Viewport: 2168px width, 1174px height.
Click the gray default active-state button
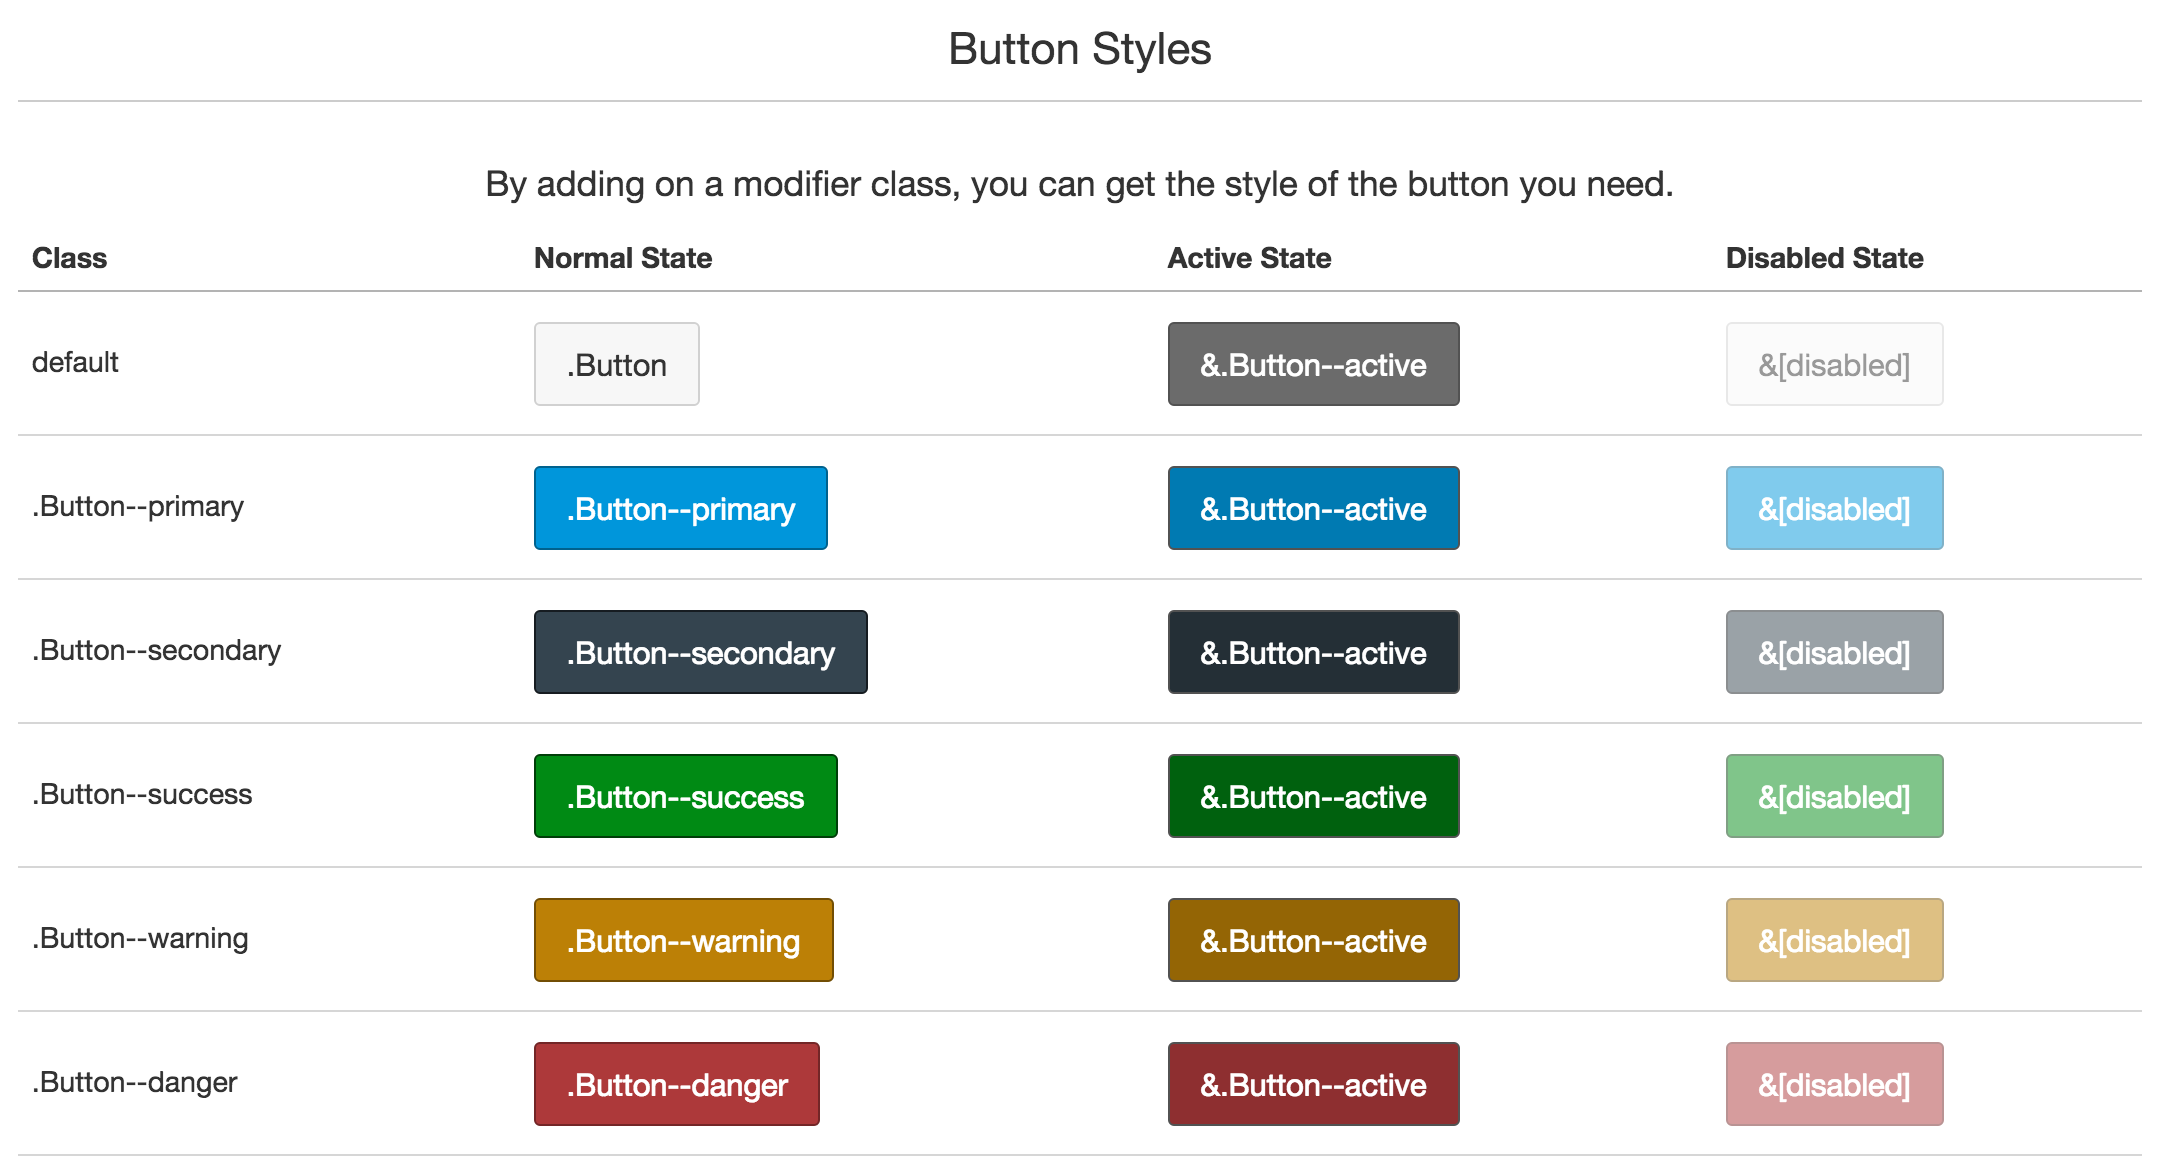coord(1313,364)
